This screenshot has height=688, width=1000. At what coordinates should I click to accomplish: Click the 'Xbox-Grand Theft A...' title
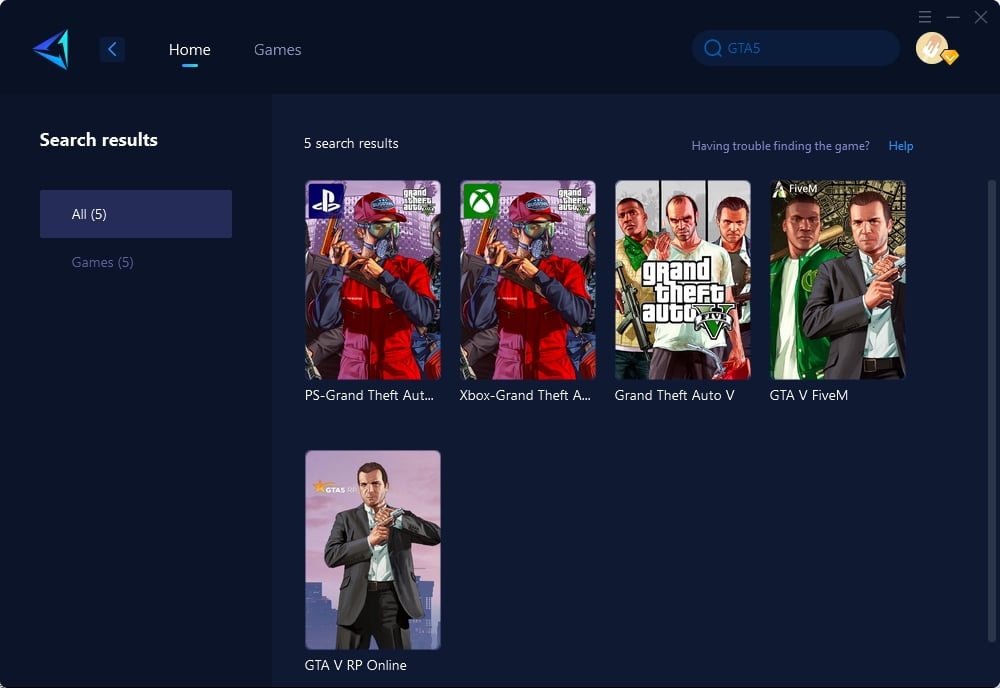point(526,395)
